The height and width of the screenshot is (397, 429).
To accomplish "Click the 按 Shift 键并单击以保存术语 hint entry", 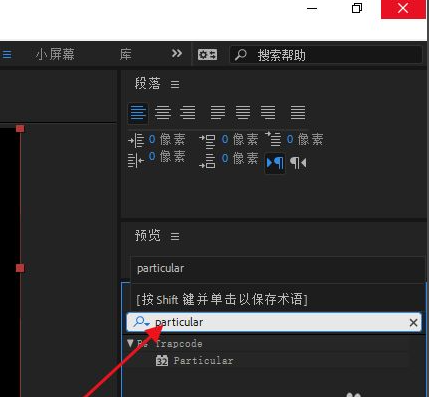I will 277,299.
